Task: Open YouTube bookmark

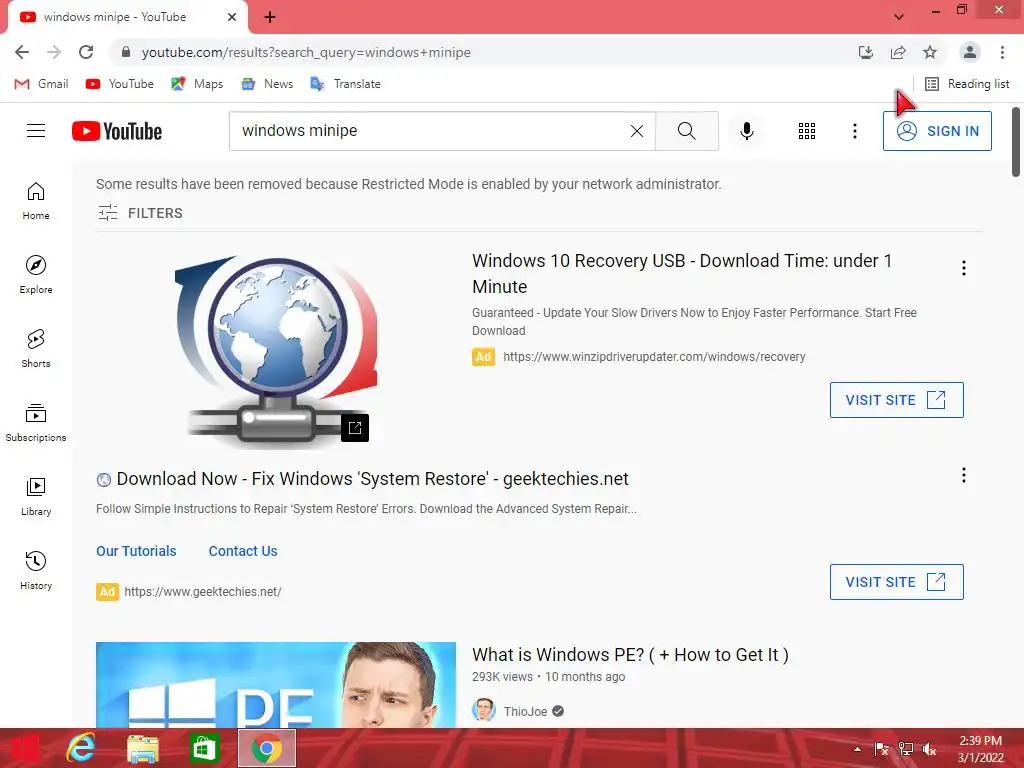Action: 120,84
